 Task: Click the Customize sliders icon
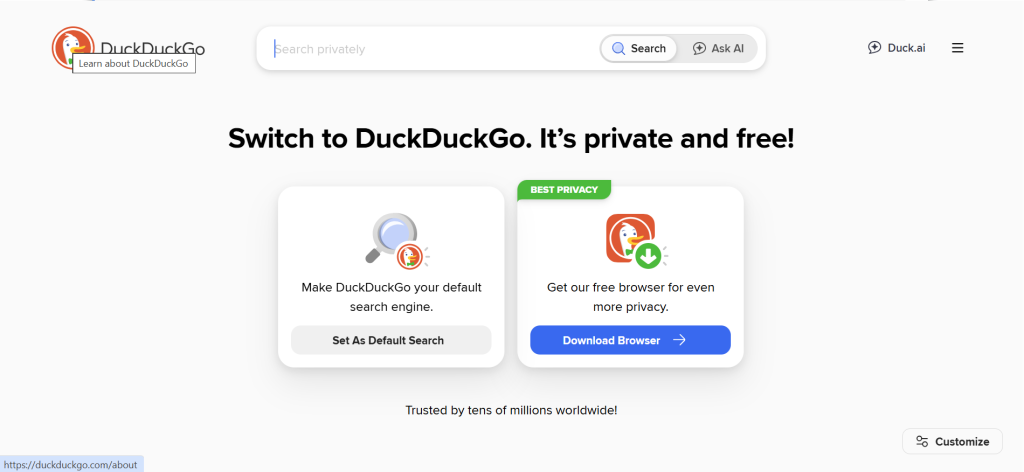click(922, 441)
